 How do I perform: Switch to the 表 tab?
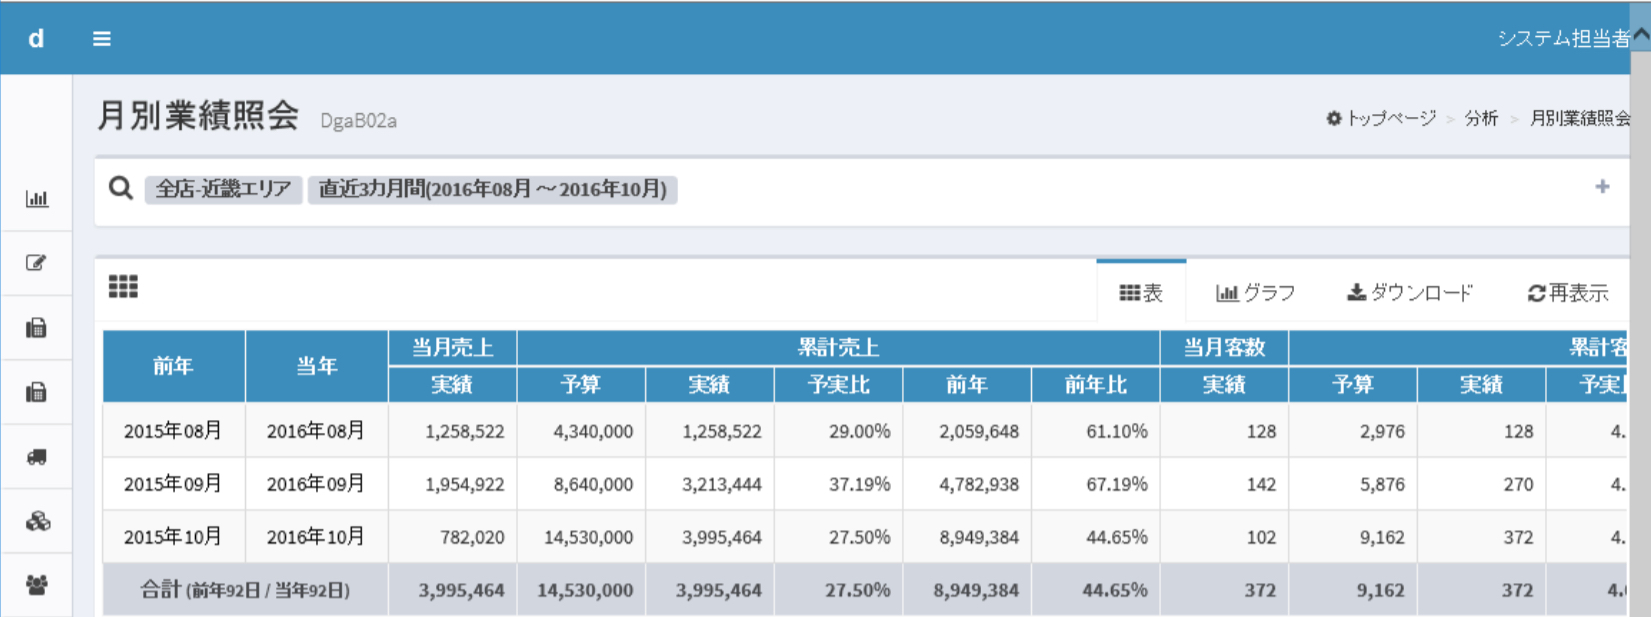1141,293
